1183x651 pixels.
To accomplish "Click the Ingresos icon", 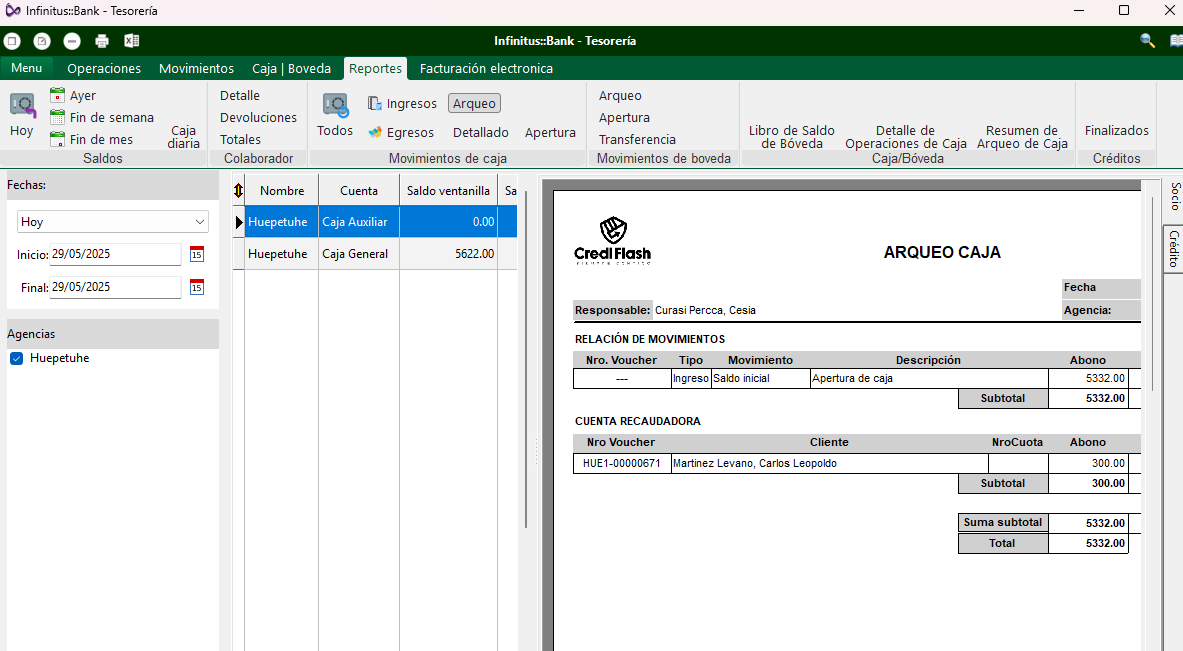I will 375,104.
